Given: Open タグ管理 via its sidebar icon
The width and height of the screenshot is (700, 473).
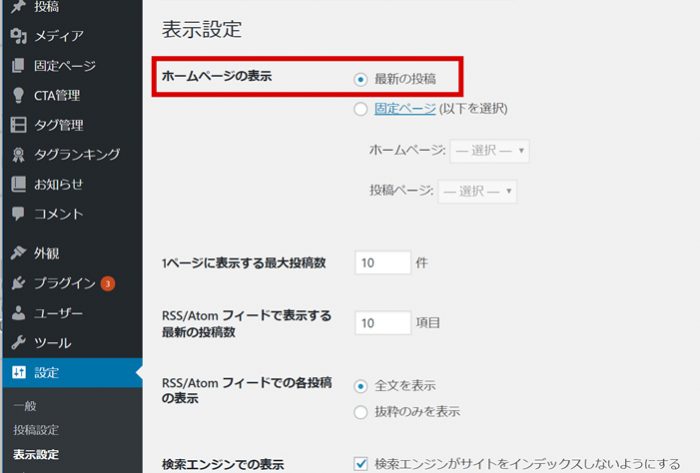Looking at the screenshot, I should click(x=17, y=125).
